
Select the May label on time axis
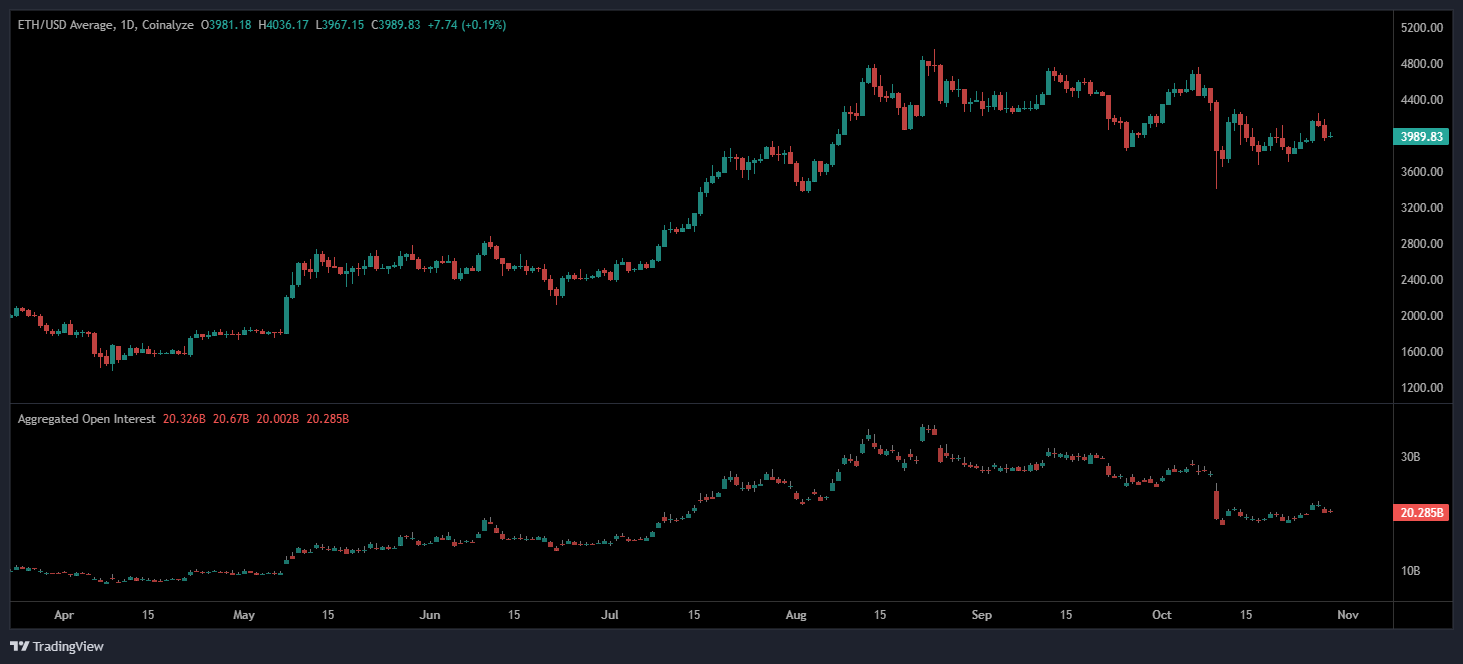pos(245,615)
